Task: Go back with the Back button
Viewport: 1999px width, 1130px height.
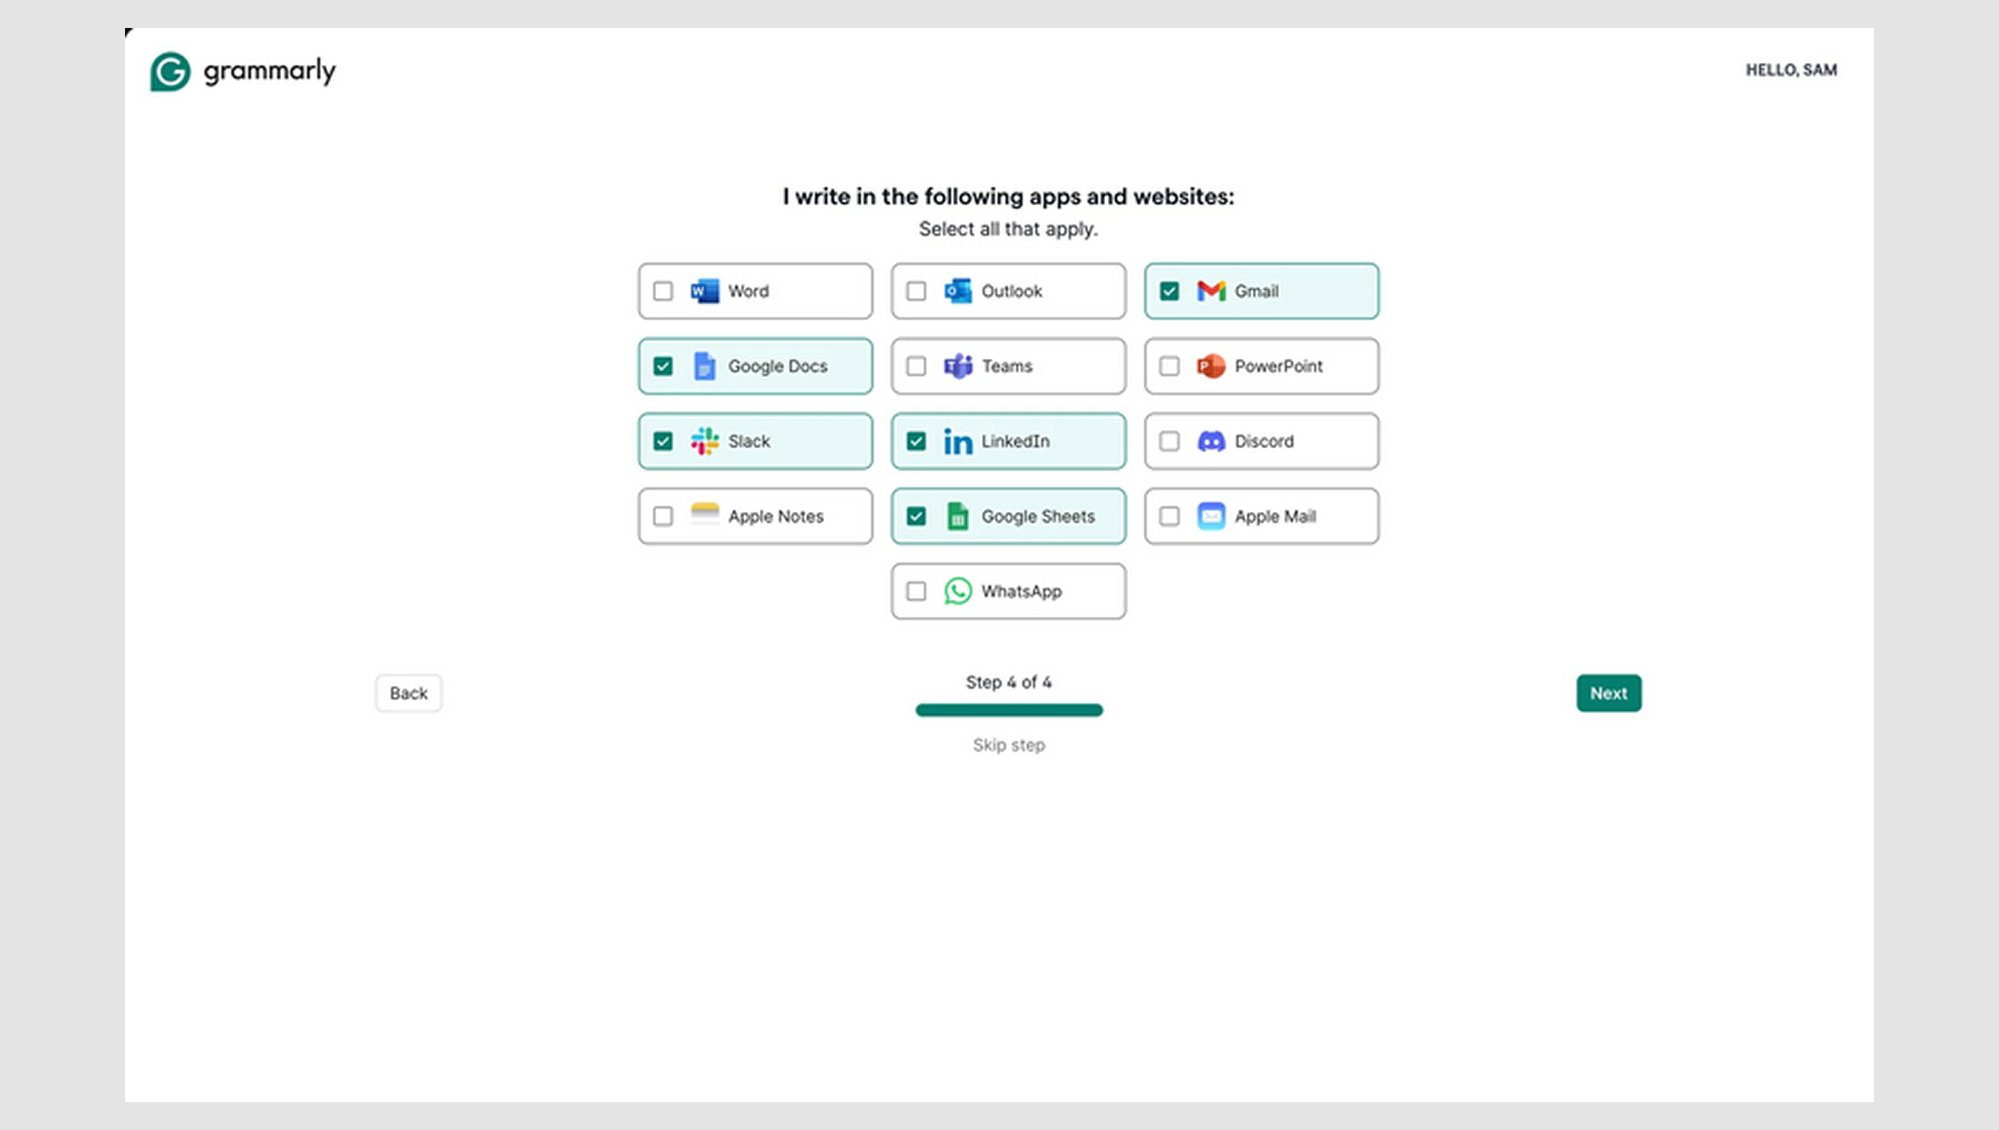Action: pos(408,693)
